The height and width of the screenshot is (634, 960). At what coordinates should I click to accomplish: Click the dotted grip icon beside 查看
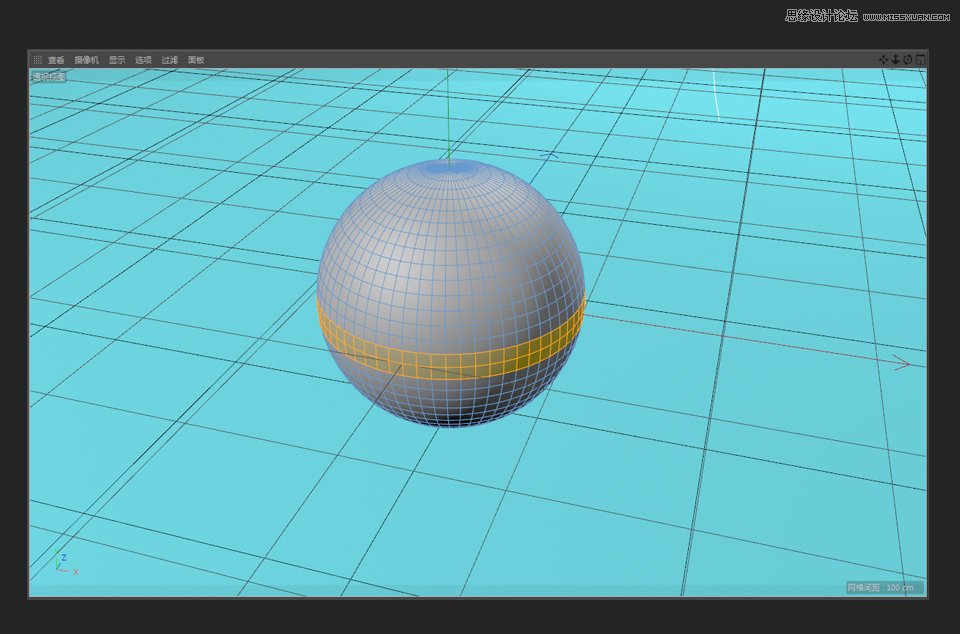coord(37,59)
